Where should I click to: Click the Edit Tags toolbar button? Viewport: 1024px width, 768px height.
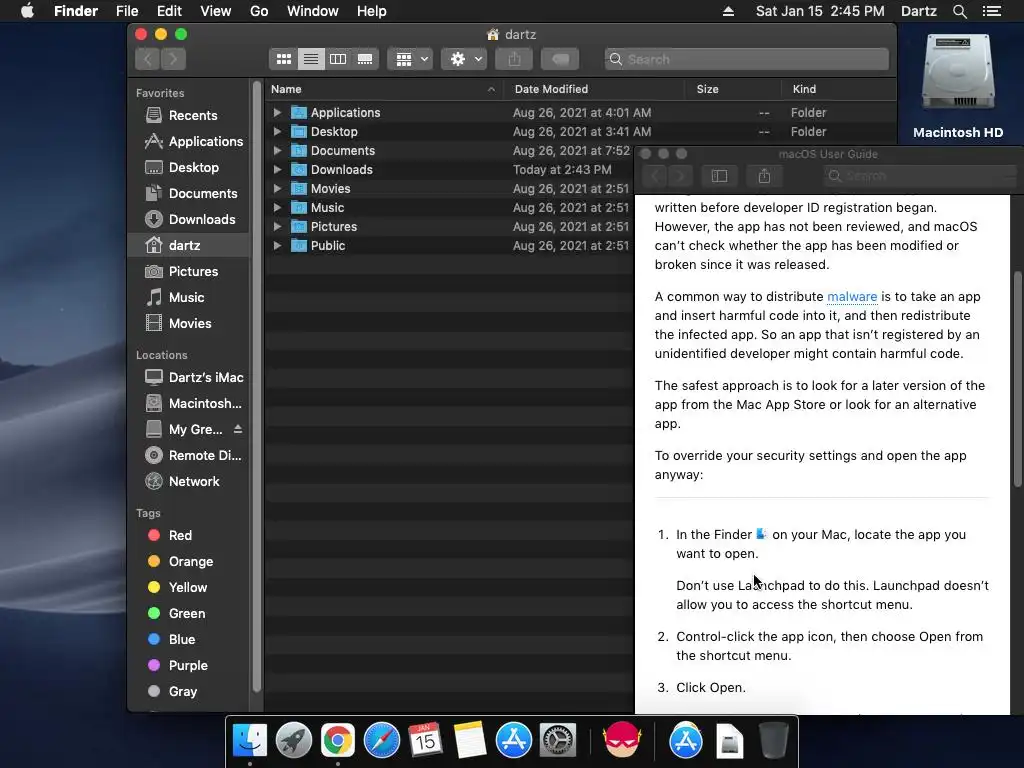pyautogui.click(x=560, y=59)
